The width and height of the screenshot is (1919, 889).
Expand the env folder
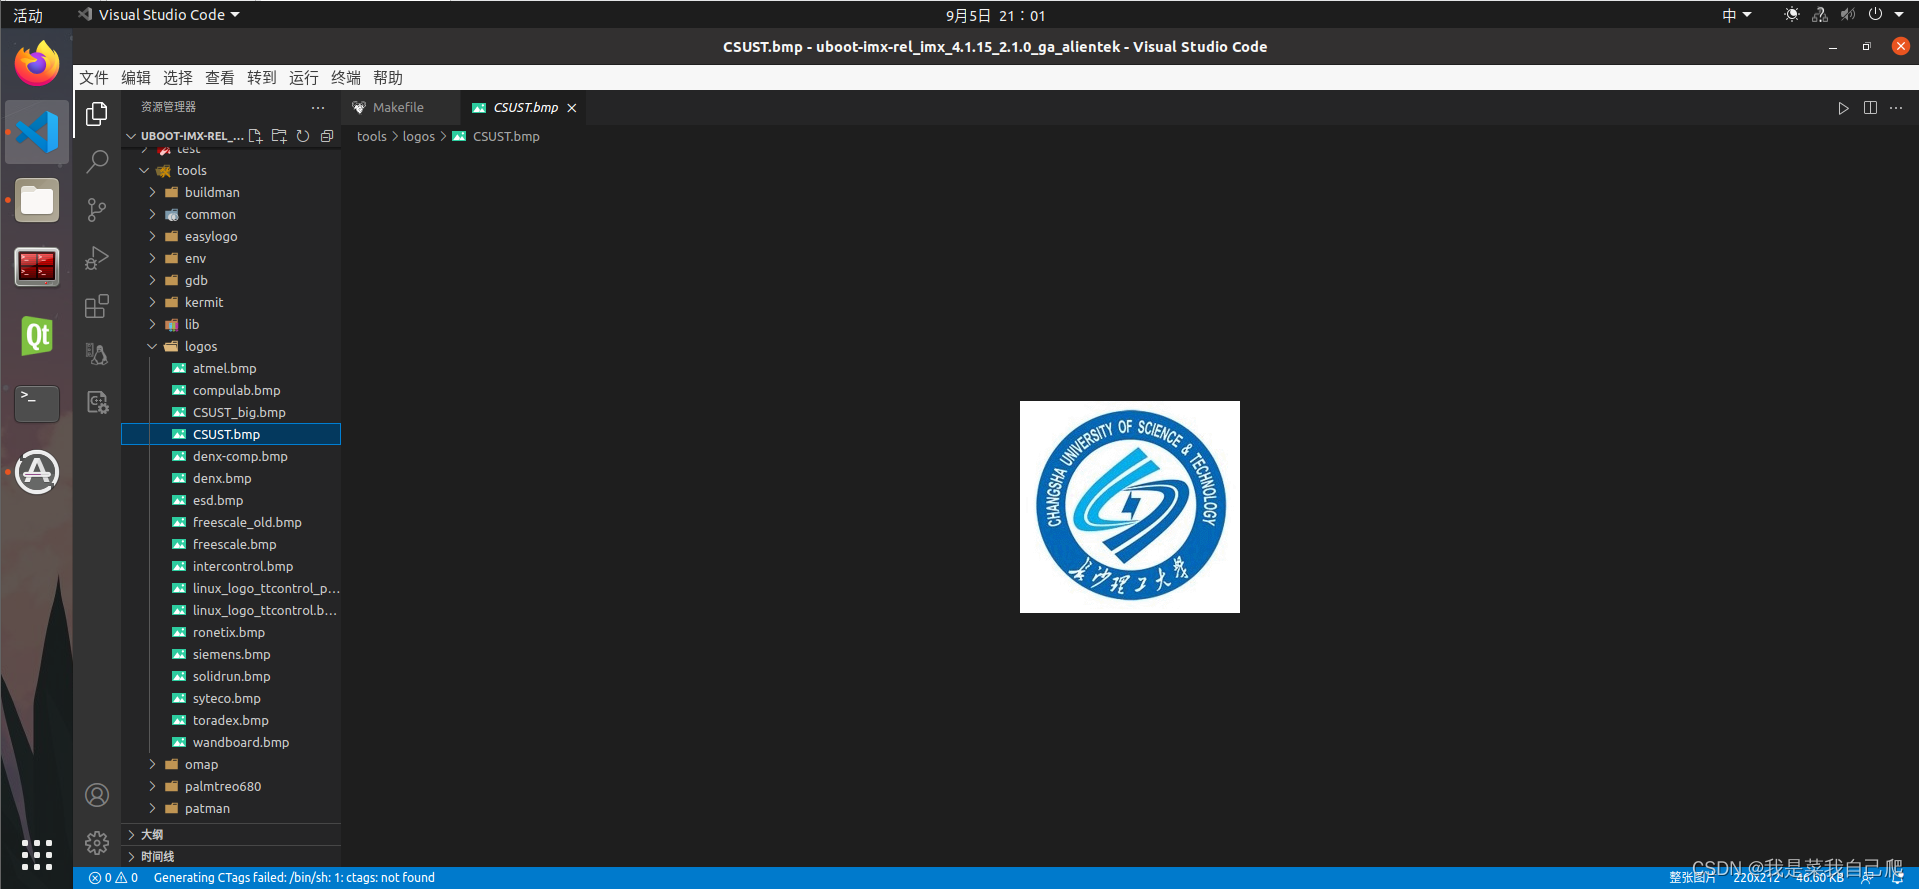coord(152,258)
